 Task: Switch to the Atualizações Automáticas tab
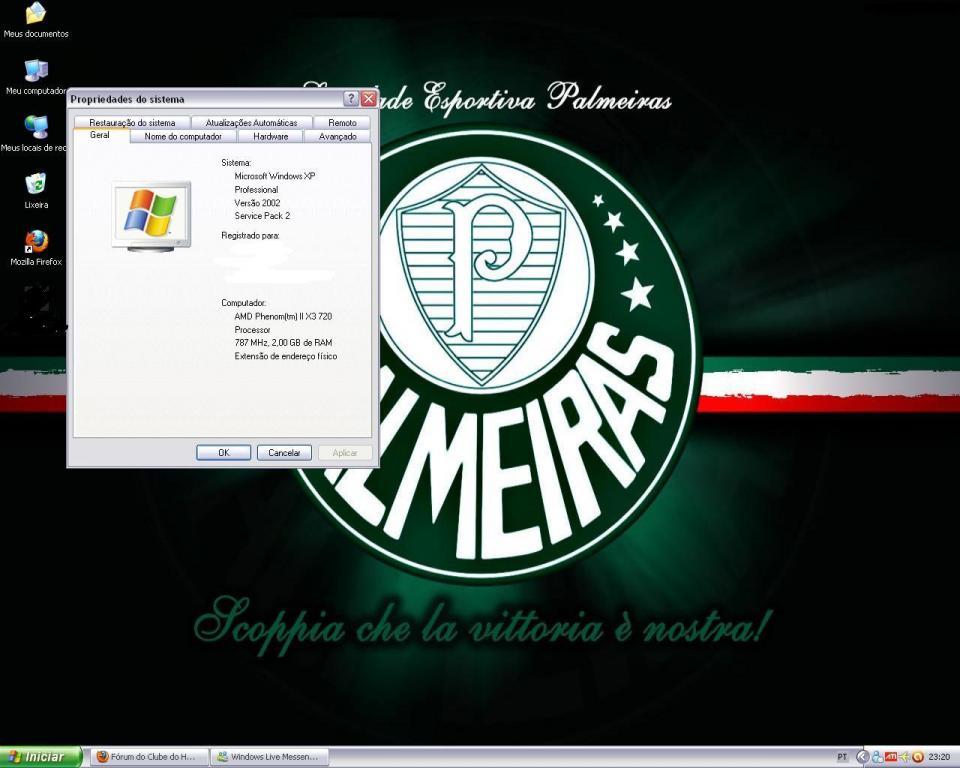click(x=251, y=122)
